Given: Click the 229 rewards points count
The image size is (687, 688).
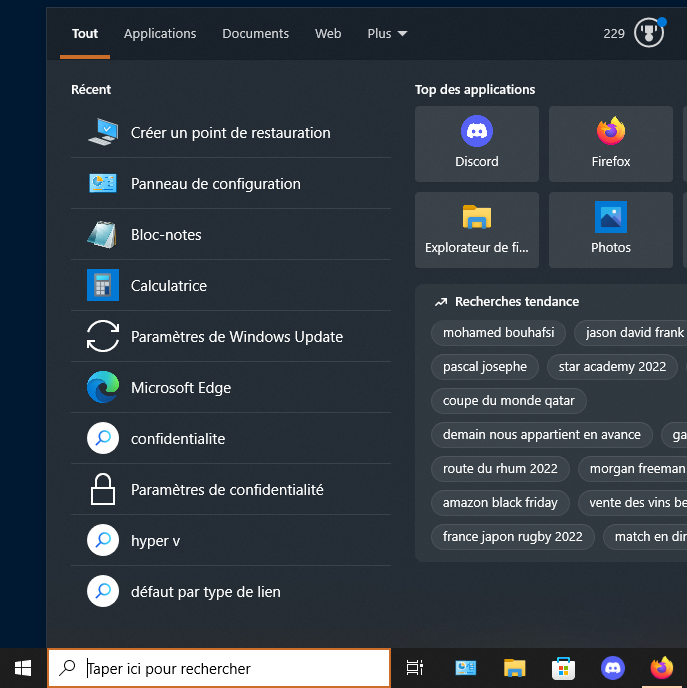Looking at the screenshot, I should coord(614,34).
